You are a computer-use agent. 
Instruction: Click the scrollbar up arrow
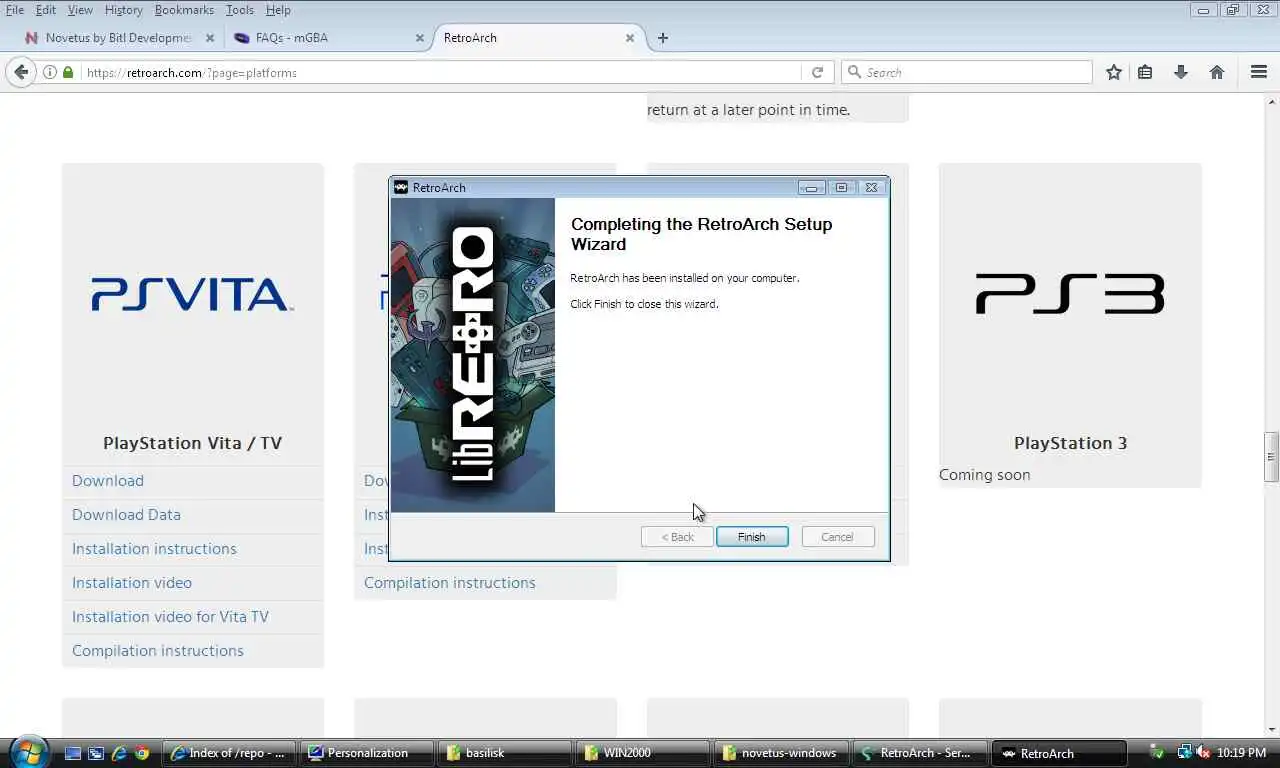[1272, 102]
